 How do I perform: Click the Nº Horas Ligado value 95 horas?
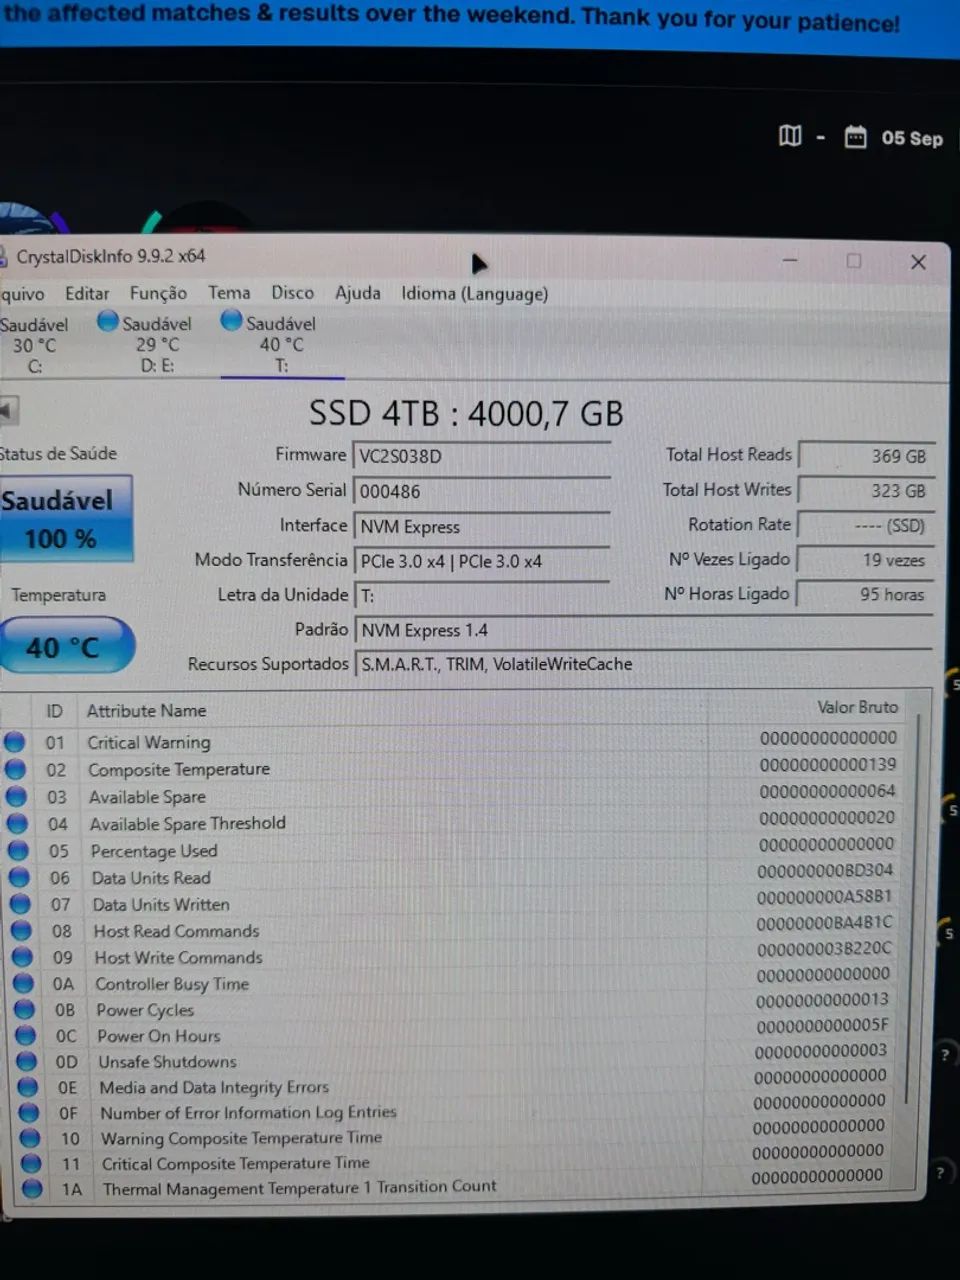[866, 594]
